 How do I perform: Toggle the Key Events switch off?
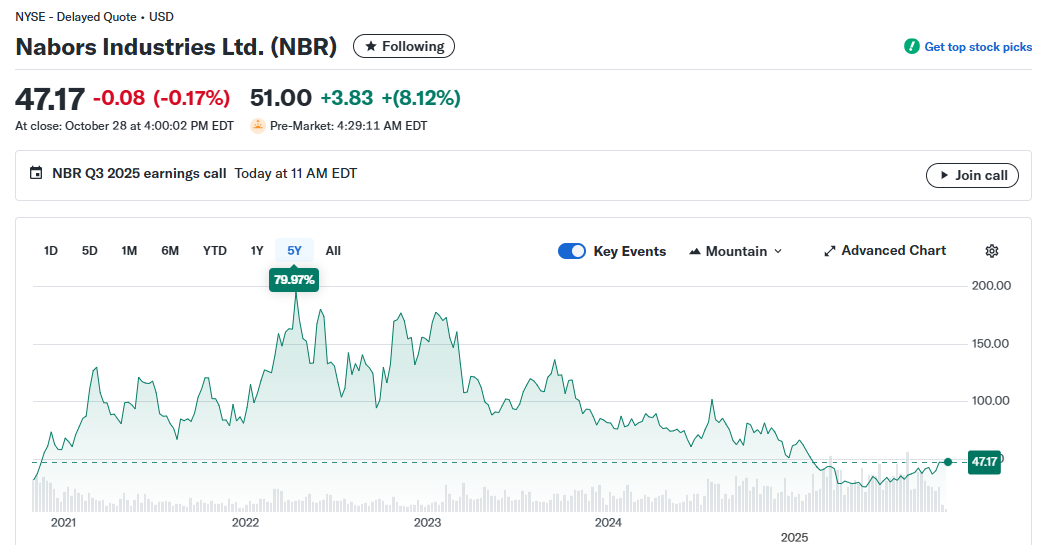(x=572, y=251)
